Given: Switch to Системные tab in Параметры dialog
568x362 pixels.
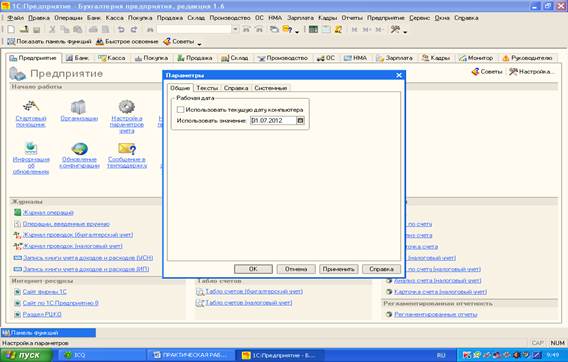Looking at the screenshot, I should point(271,88).
